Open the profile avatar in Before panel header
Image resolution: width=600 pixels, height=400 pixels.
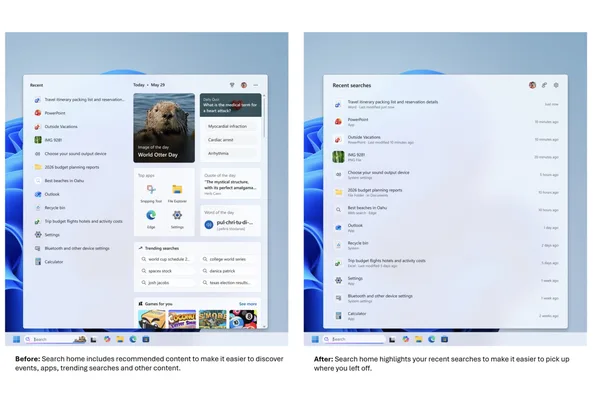[244, 85]
